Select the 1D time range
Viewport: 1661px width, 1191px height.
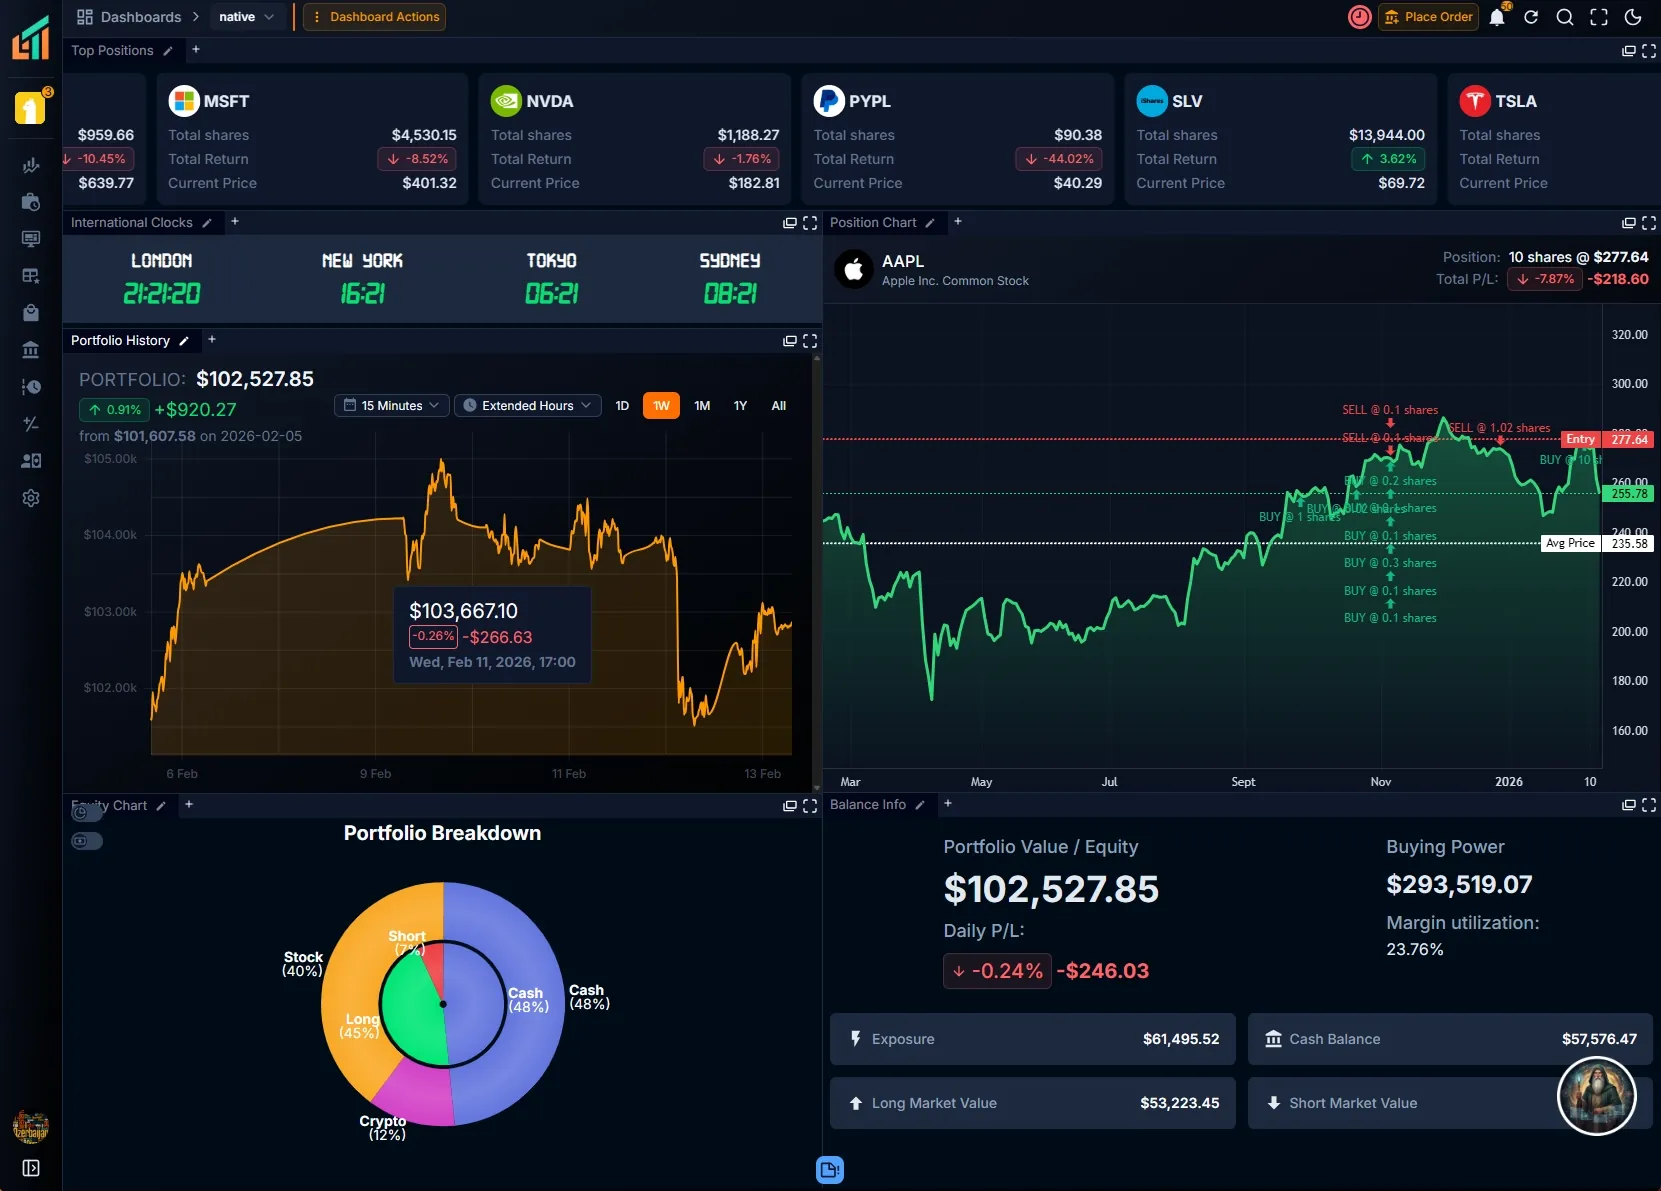coord(622,406)
